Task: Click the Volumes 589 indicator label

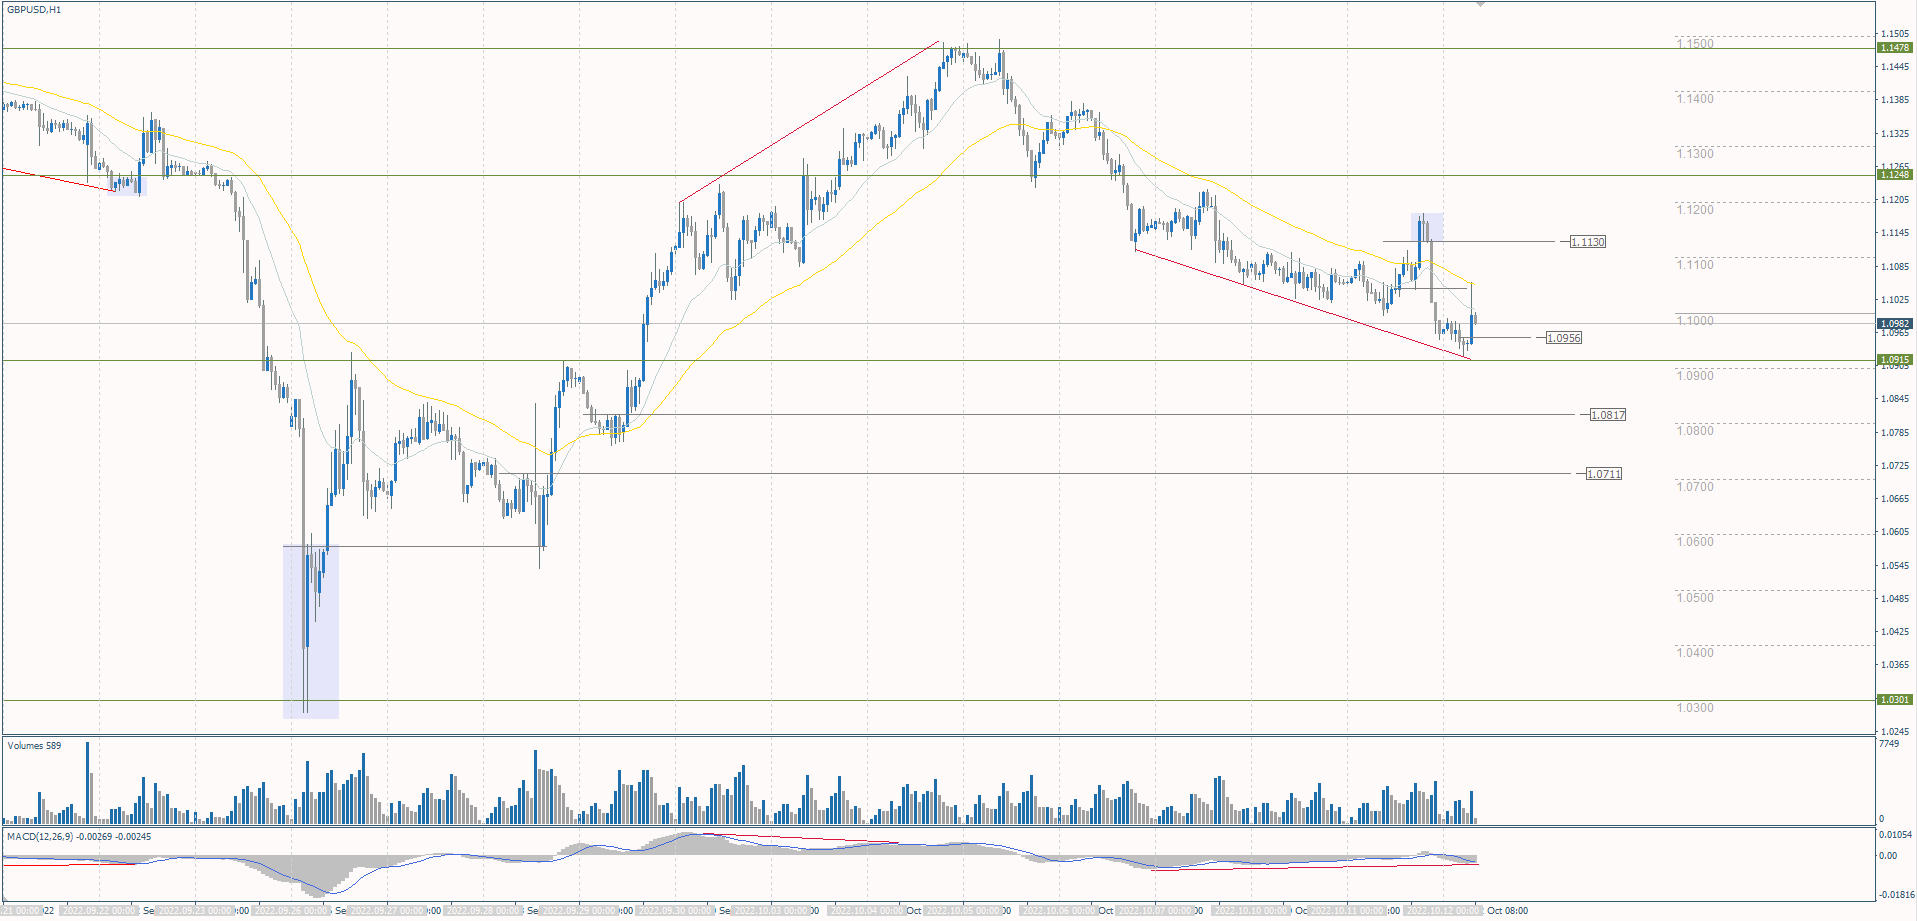Action: [34, 746]
